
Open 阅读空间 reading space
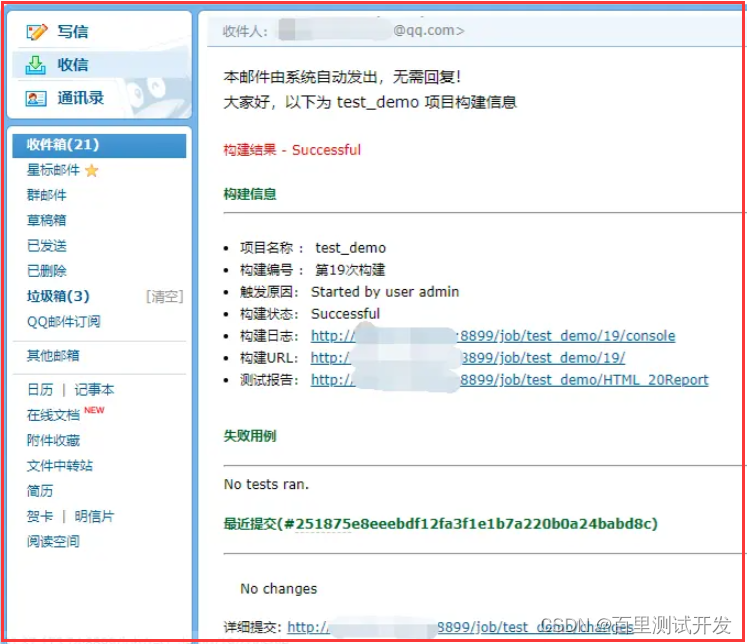tap(53, 541)
